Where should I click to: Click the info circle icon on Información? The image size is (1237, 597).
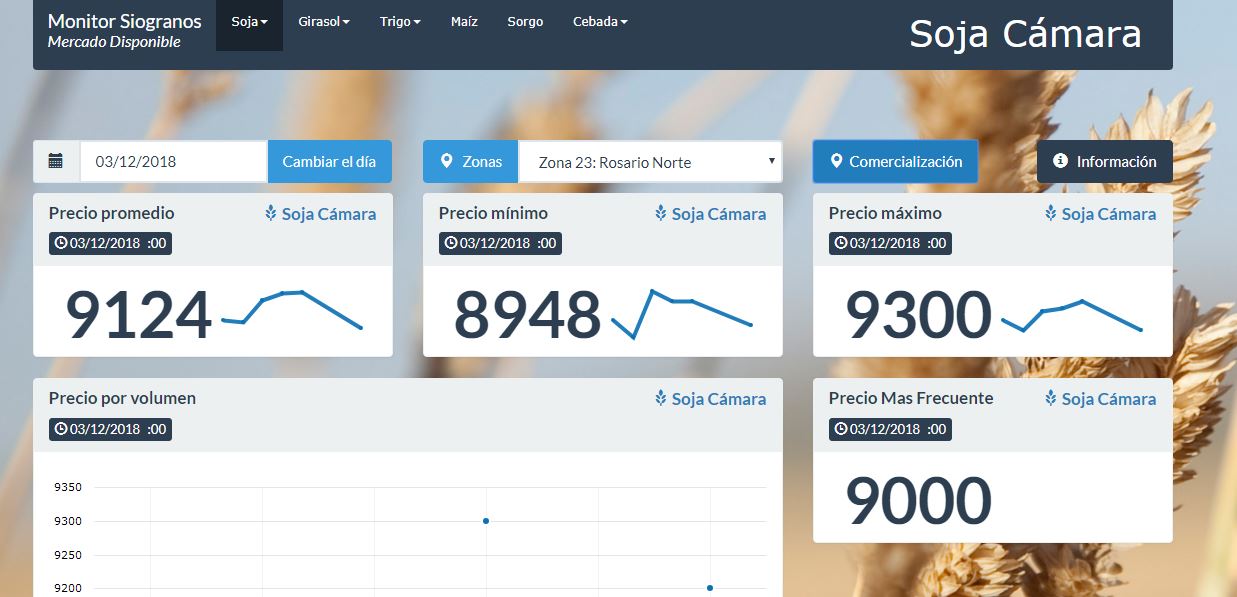click(1061, 161)
